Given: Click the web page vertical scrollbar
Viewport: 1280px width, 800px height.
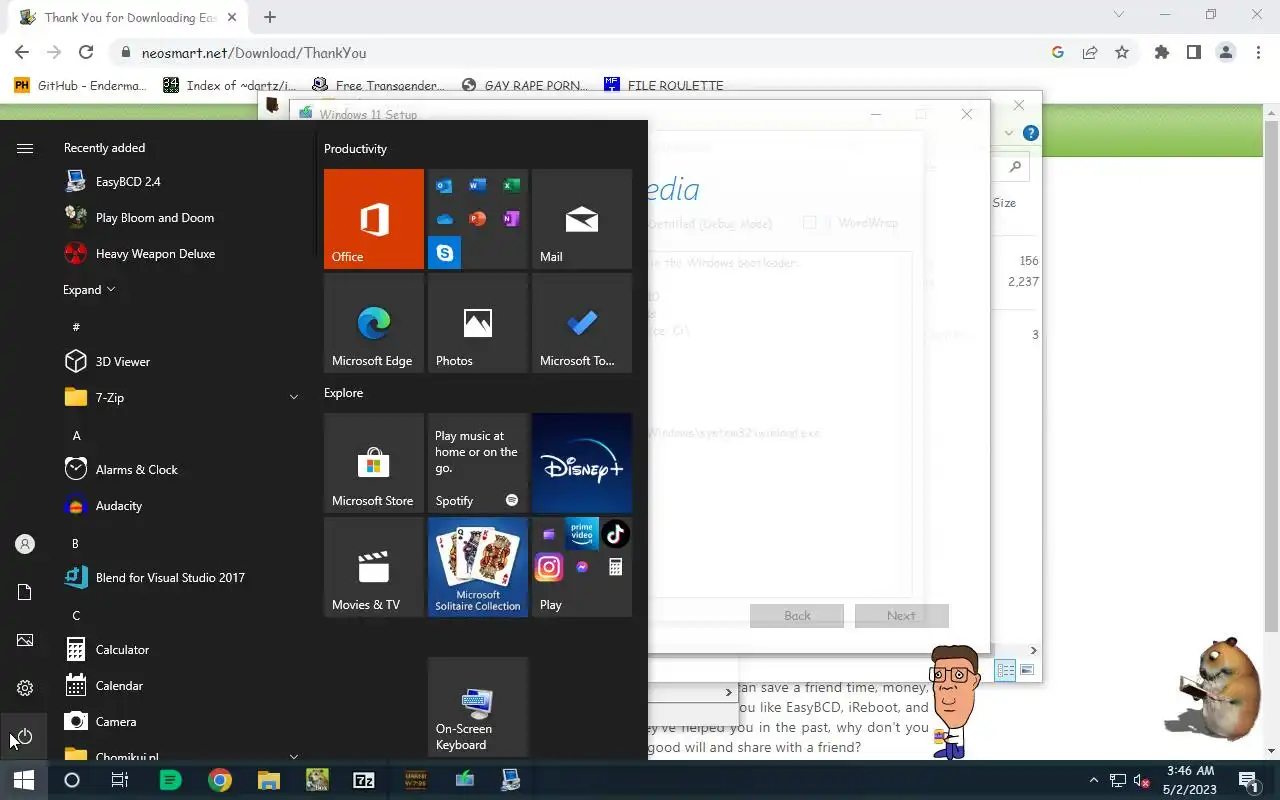Looking at the screenshot, I should (1272, 375).
